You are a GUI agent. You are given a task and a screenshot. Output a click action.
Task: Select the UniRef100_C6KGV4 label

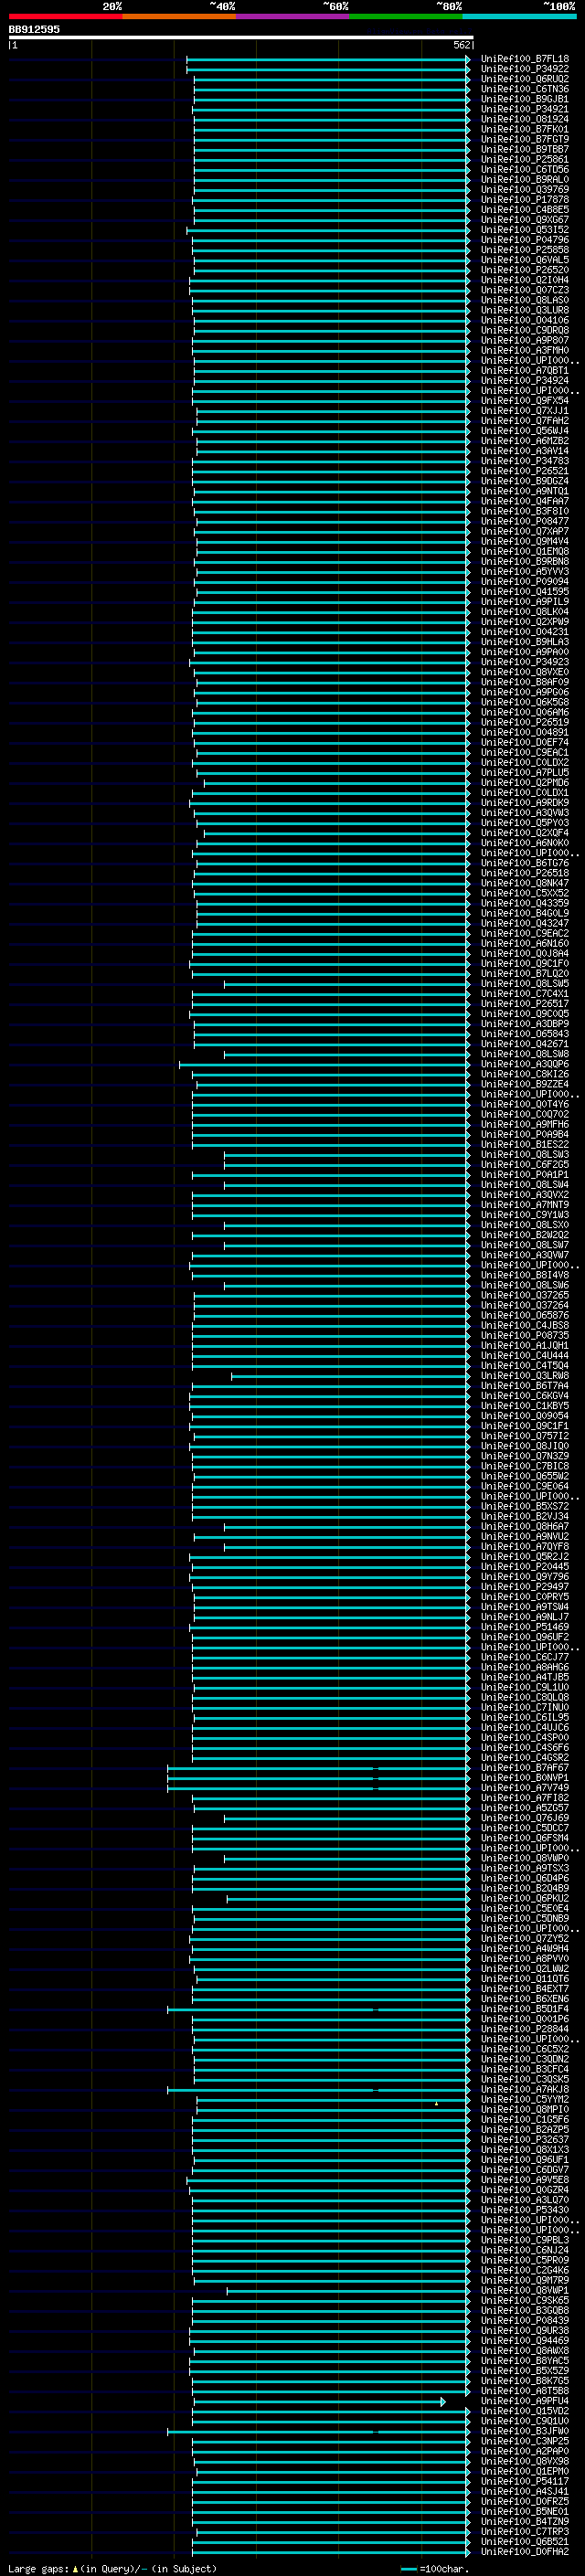click(x=525, y=1396)
